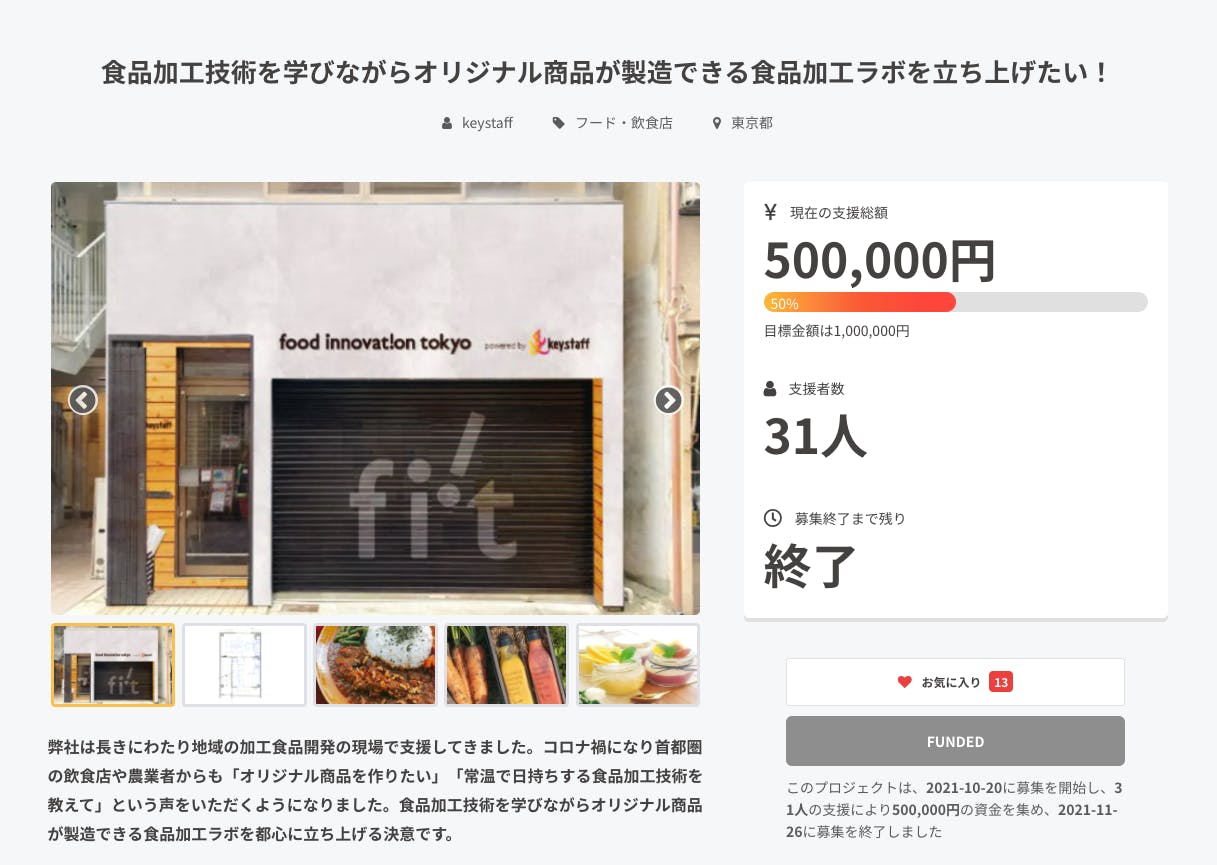Viewport: 1217px width, 865px height.
Task: Click the next image arrow on the carousel
Action: (668, 400)
